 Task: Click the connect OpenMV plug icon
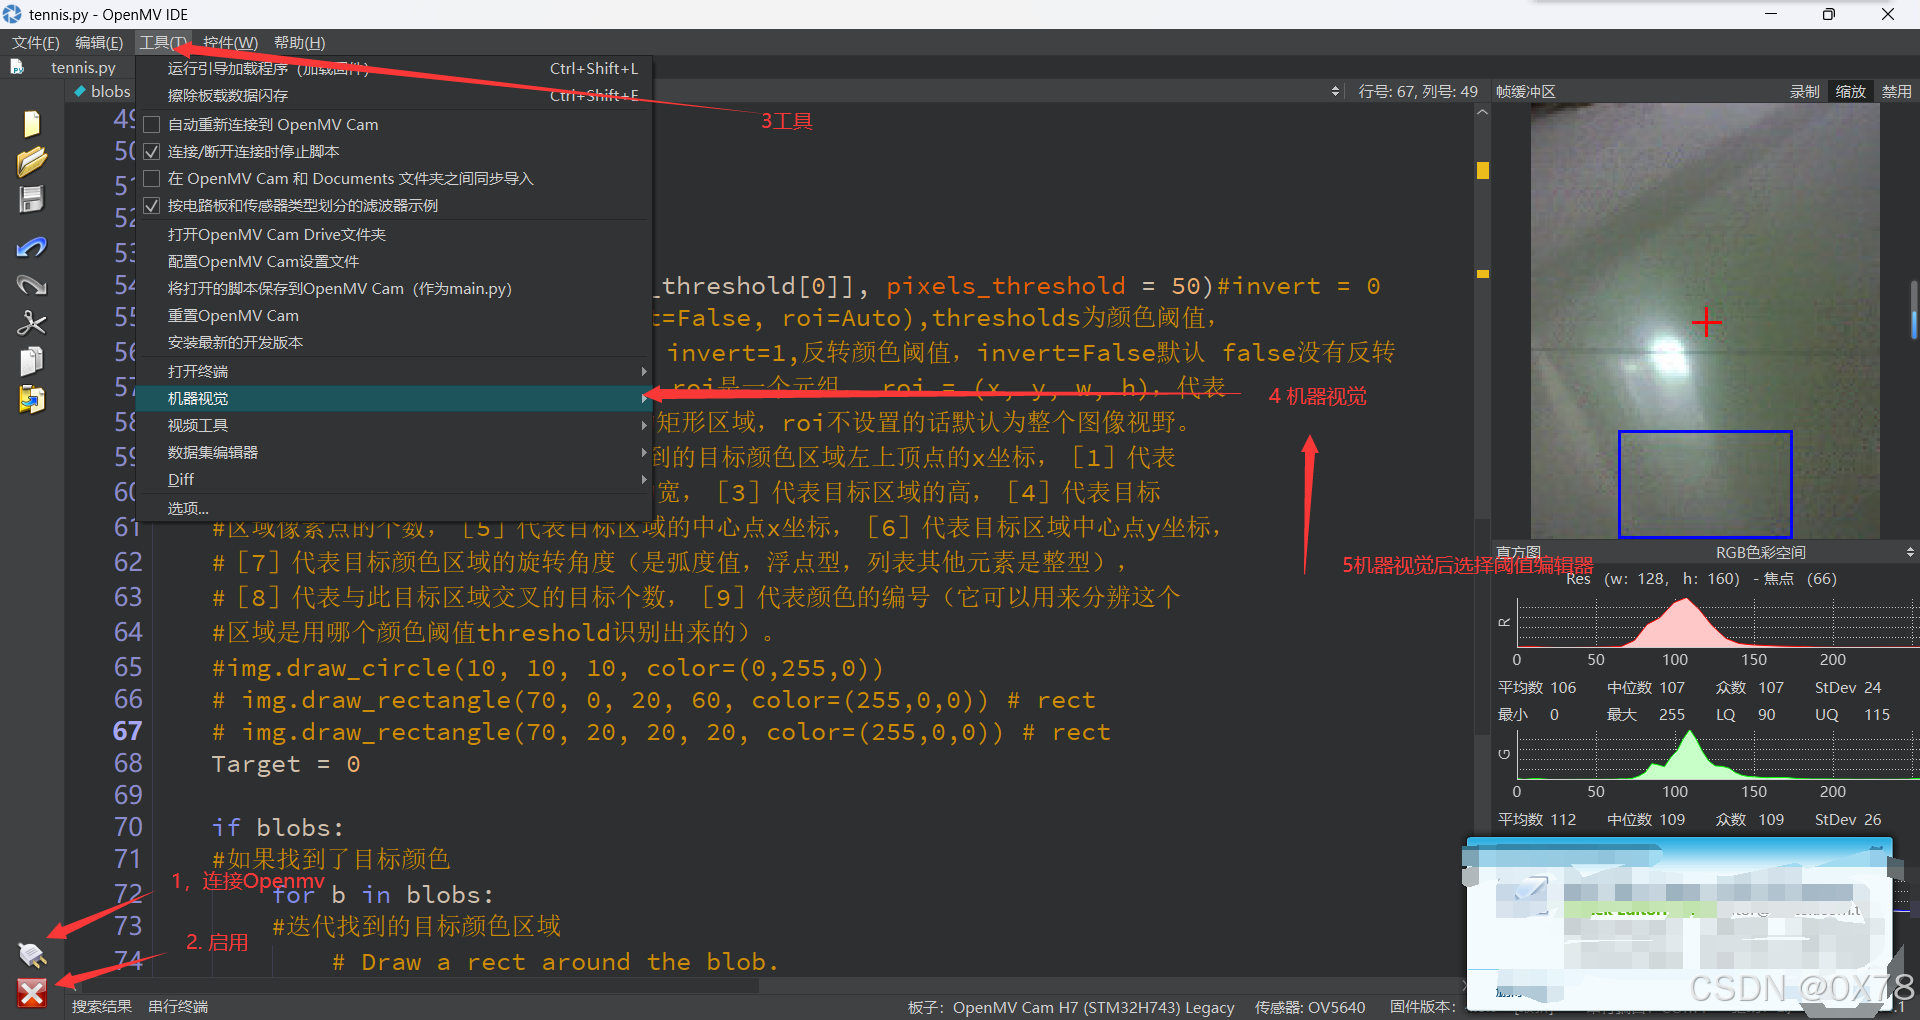(32, 955)
